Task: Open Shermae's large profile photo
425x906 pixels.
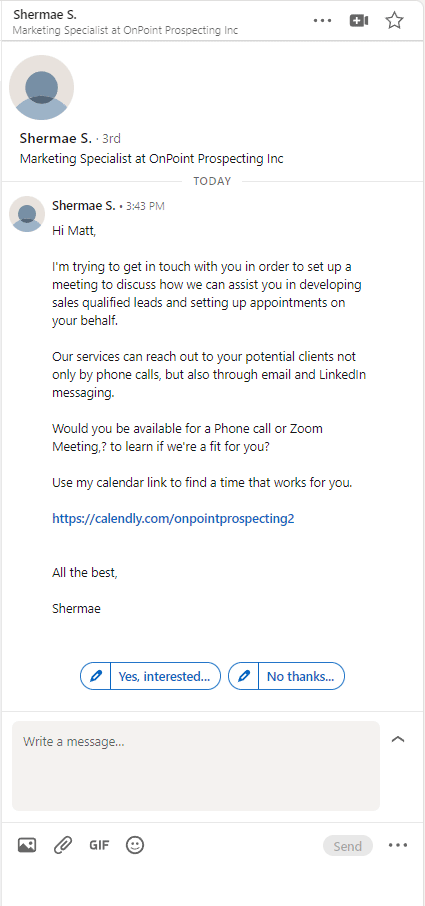Action: (x=42, y=87)
